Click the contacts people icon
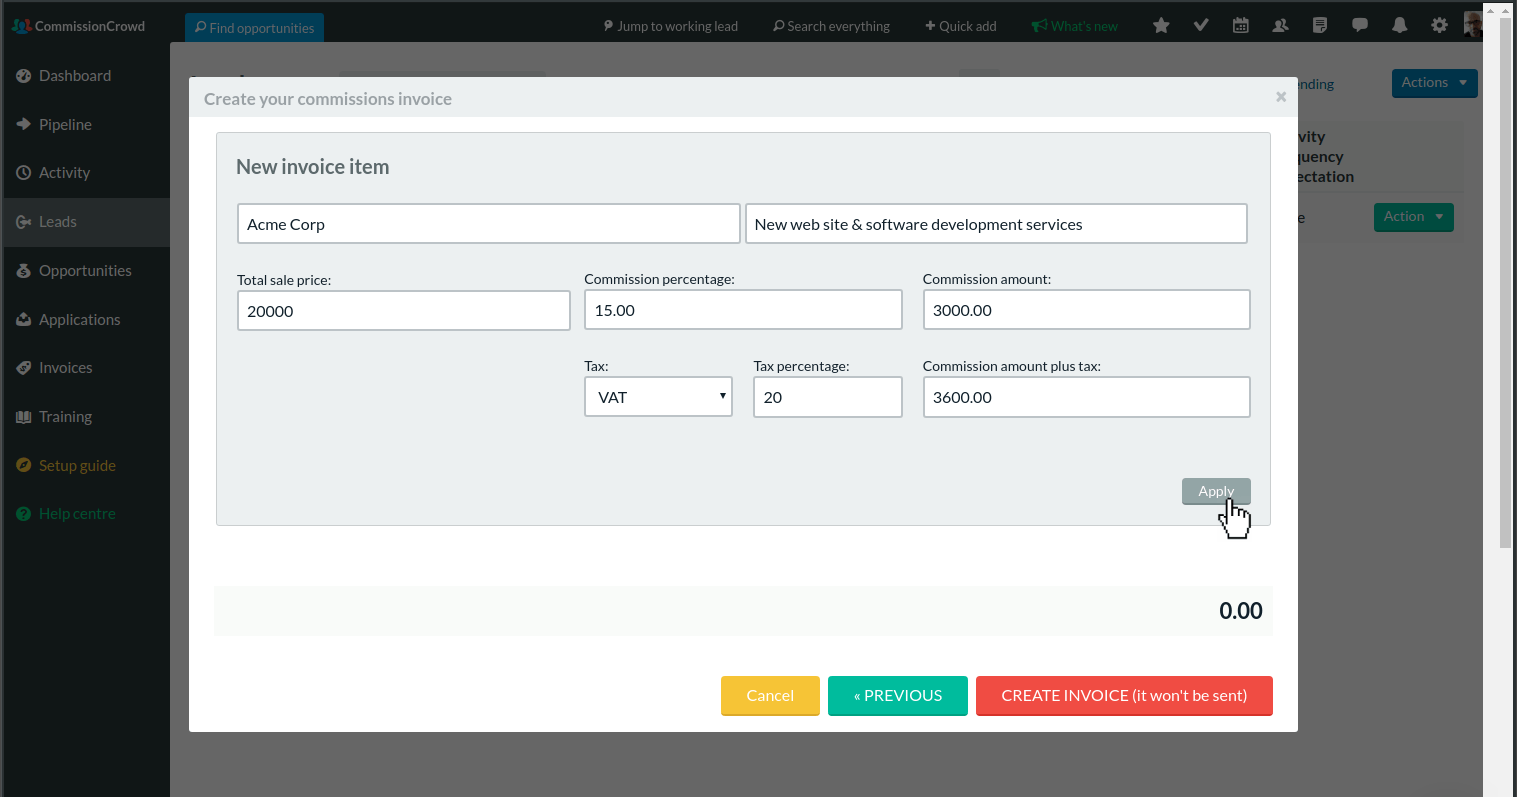Screen dimensions: 1517x797 (x=1280, y=26)
